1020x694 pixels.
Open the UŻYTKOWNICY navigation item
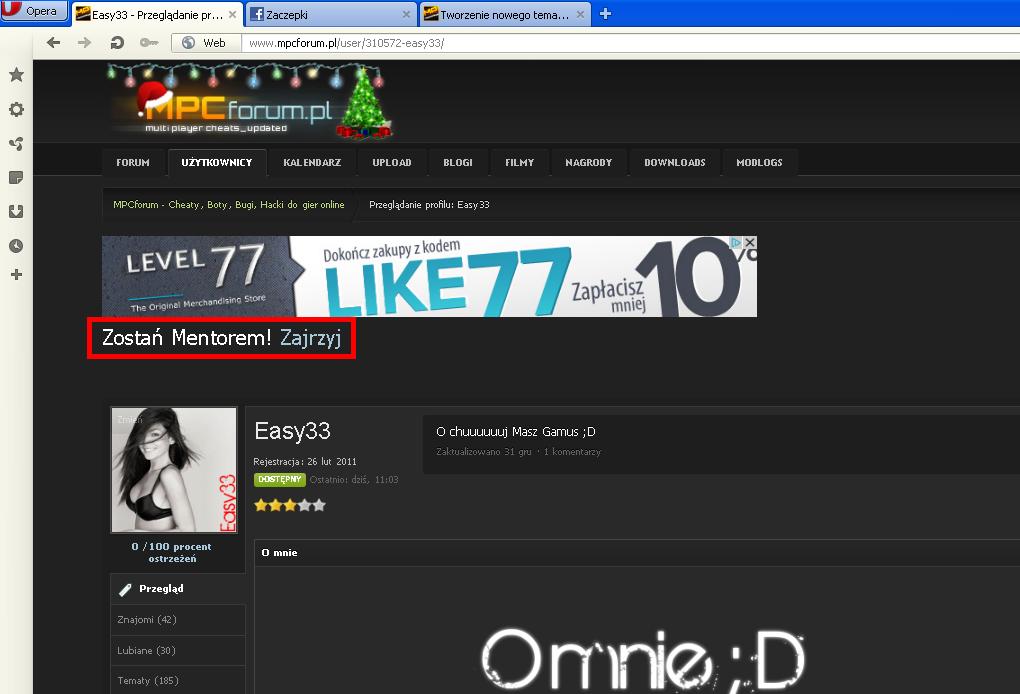coord(217,163)
